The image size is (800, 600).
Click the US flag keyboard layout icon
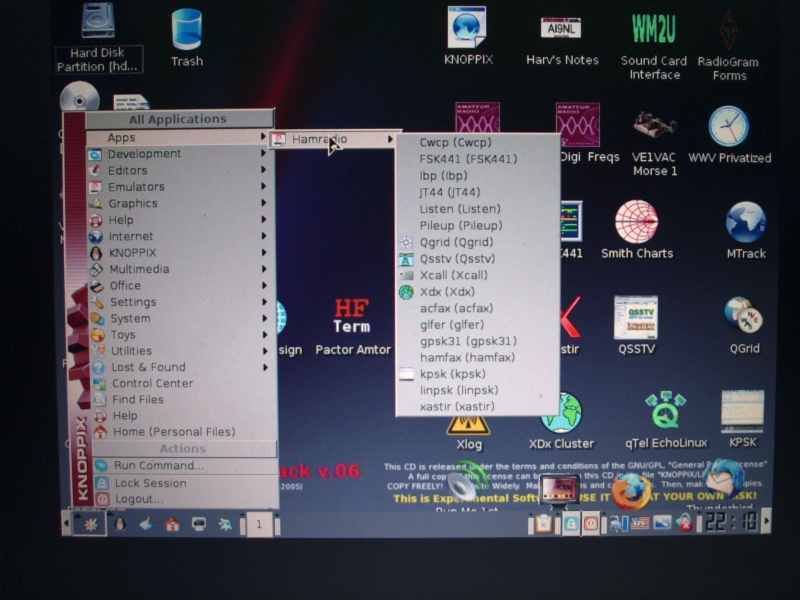[640, 523]
